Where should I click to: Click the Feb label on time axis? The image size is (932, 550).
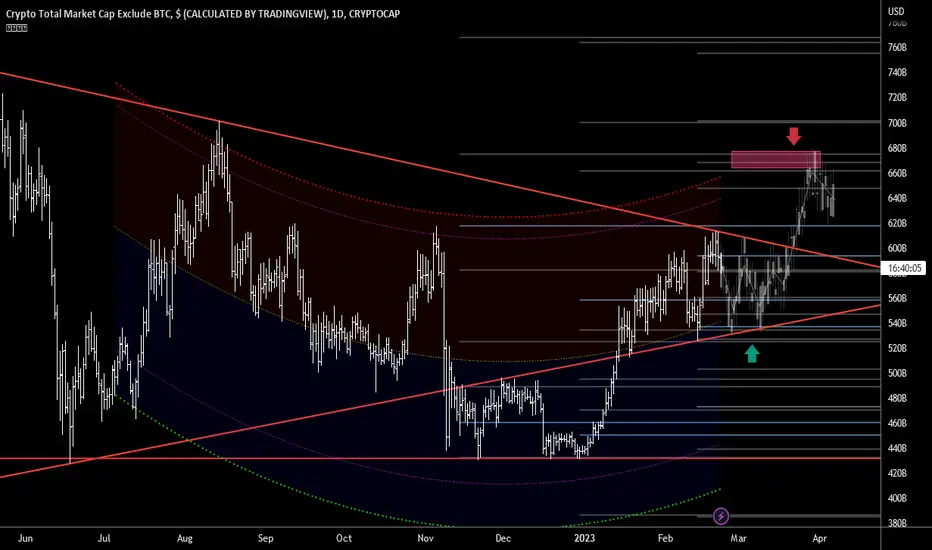(665, 538)
